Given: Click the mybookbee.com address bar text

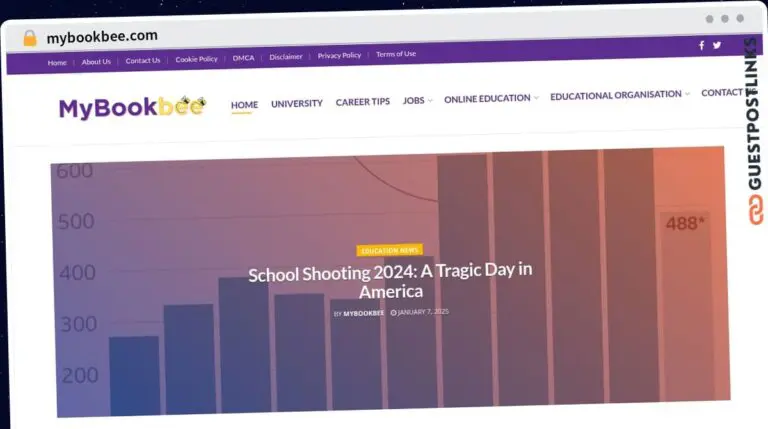Looking at the screenshot, I should (102, 37).
